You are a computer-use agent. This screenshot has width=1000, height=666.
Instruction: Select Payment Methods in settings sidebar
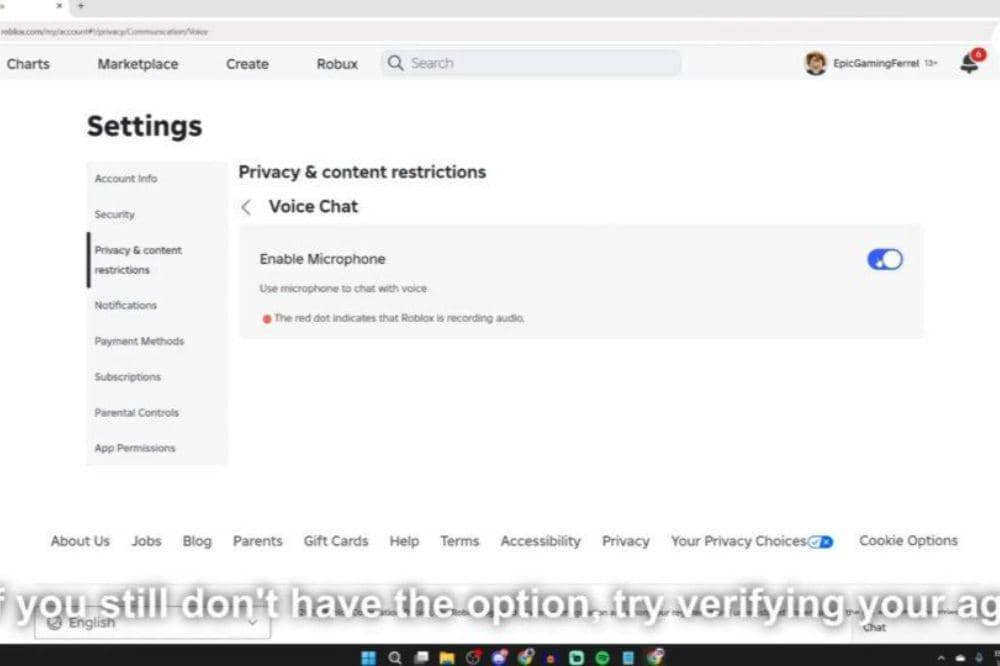(139, 341)
